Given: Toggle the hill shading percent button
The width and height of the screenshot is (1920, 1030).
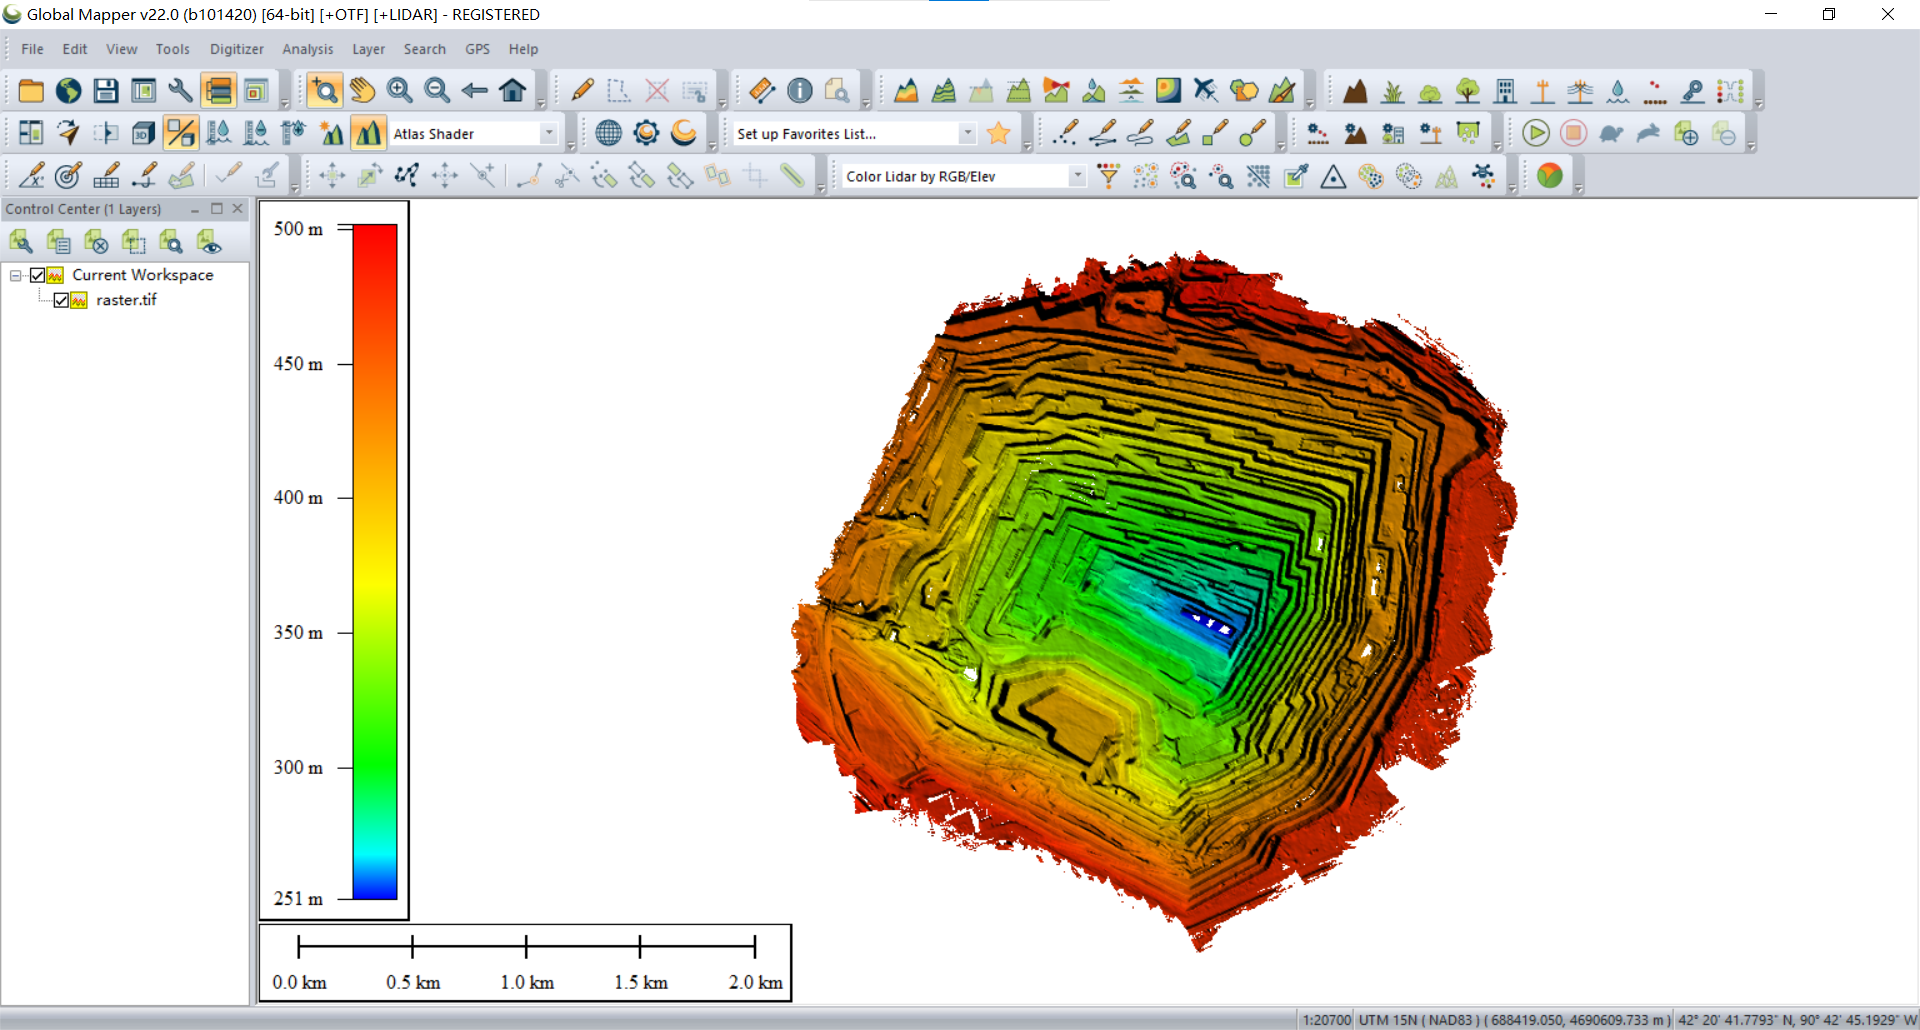Looking at the screenshot, I should [x=181, y=133].
